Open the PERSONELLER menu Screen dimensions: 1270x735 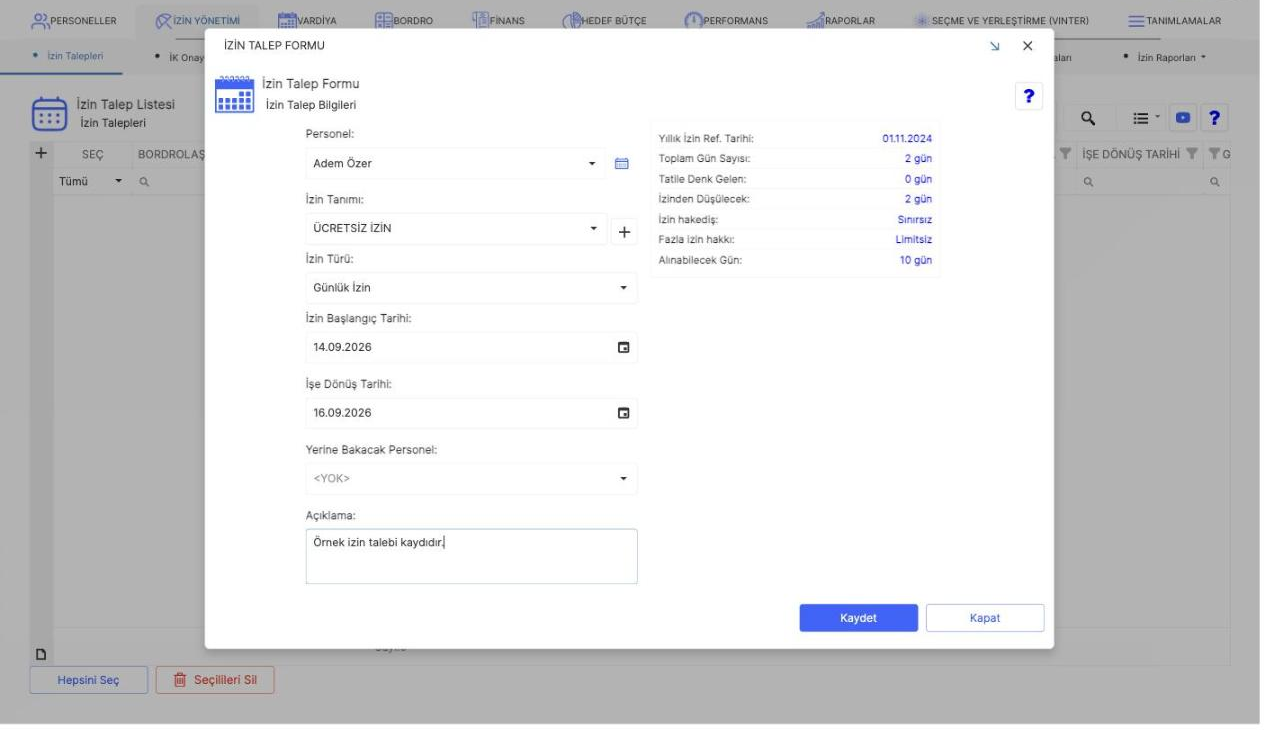pyautogui.click(x=74, y=20)
